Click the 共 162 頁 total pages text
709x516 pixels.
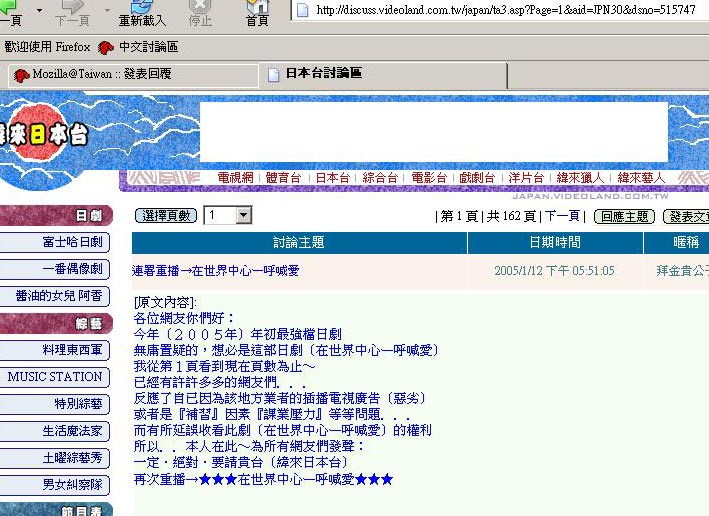point(511,216)
